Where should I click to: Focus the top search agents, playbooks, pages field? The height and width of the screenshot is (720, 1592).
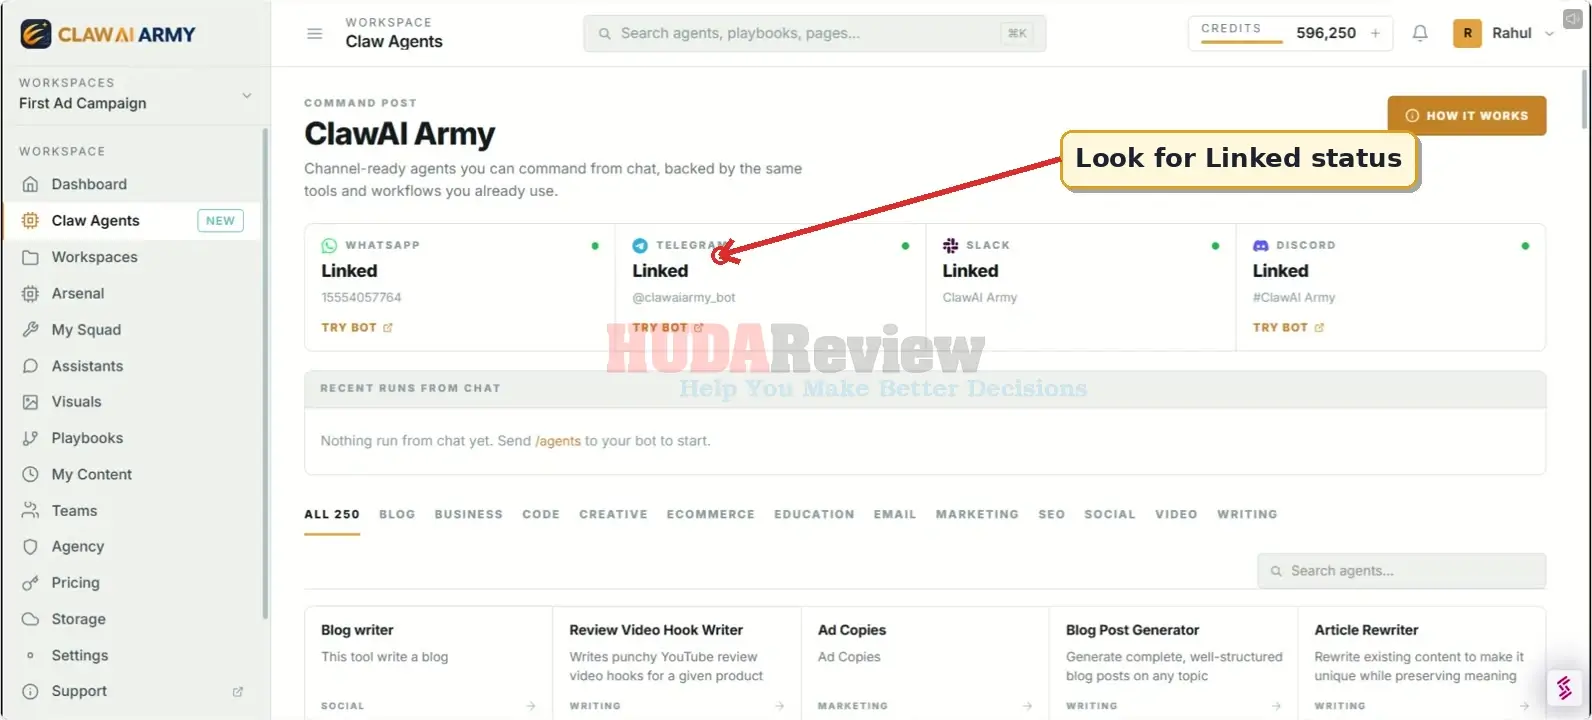click(x=815, y=33)
